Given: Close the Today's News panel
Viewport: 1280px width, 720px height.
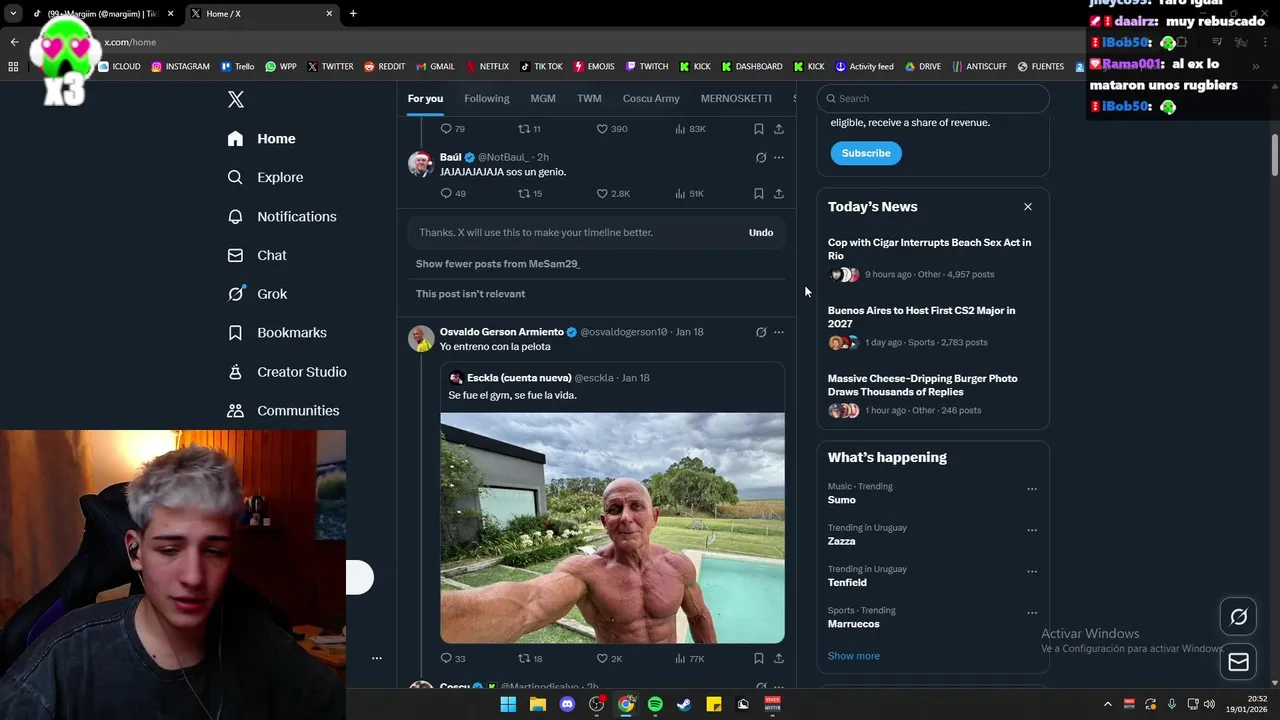Looking at the screenshot, I should click(1028, 207).
